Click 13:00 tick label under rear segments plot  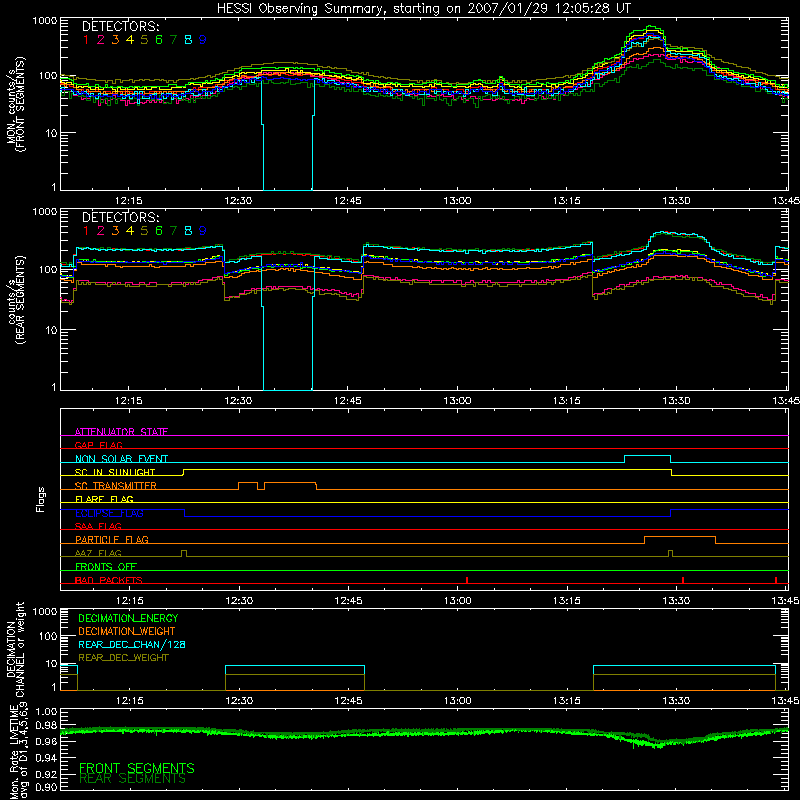pos(457,401)
